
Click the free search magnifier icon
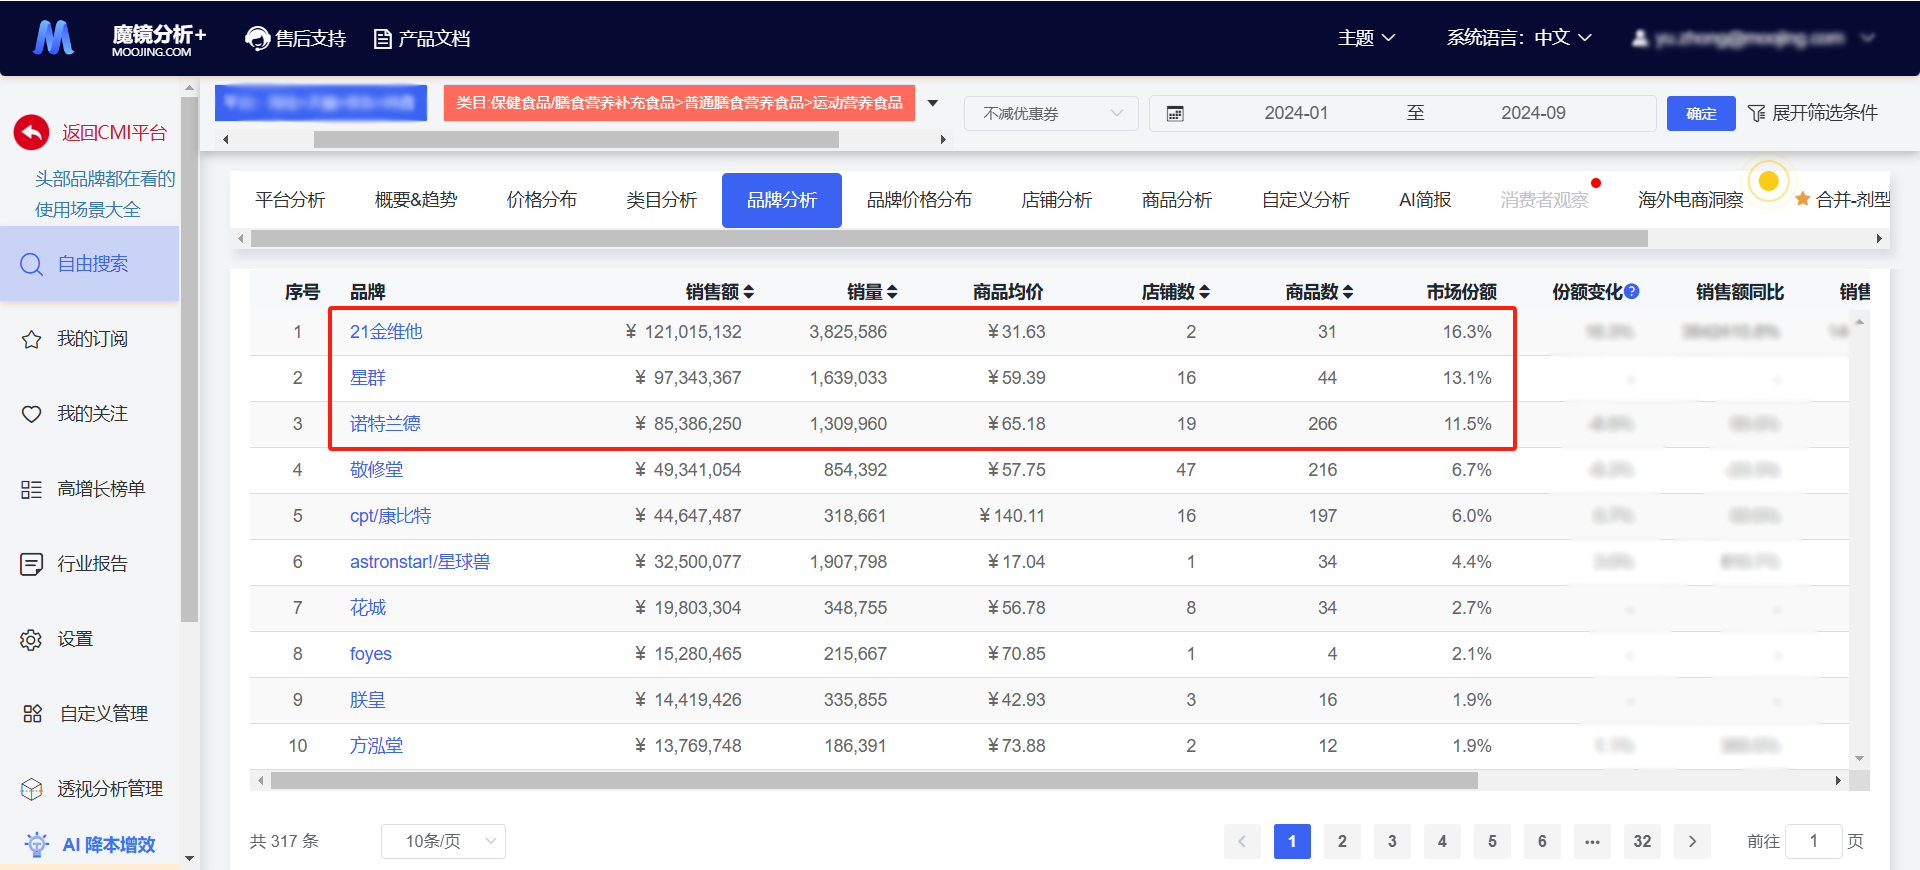pos(32,264)
